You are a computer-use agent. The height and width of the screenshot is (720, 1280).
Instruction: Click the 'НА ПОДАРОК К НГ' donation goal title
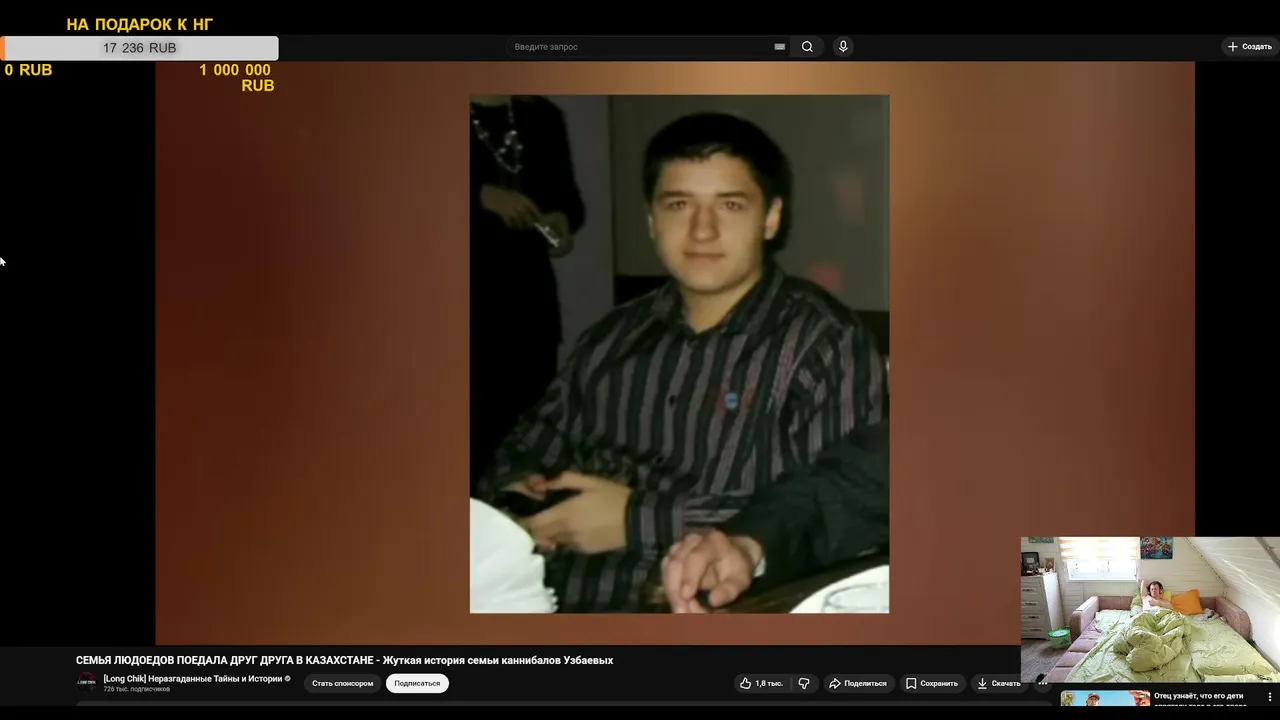[140, 24]
